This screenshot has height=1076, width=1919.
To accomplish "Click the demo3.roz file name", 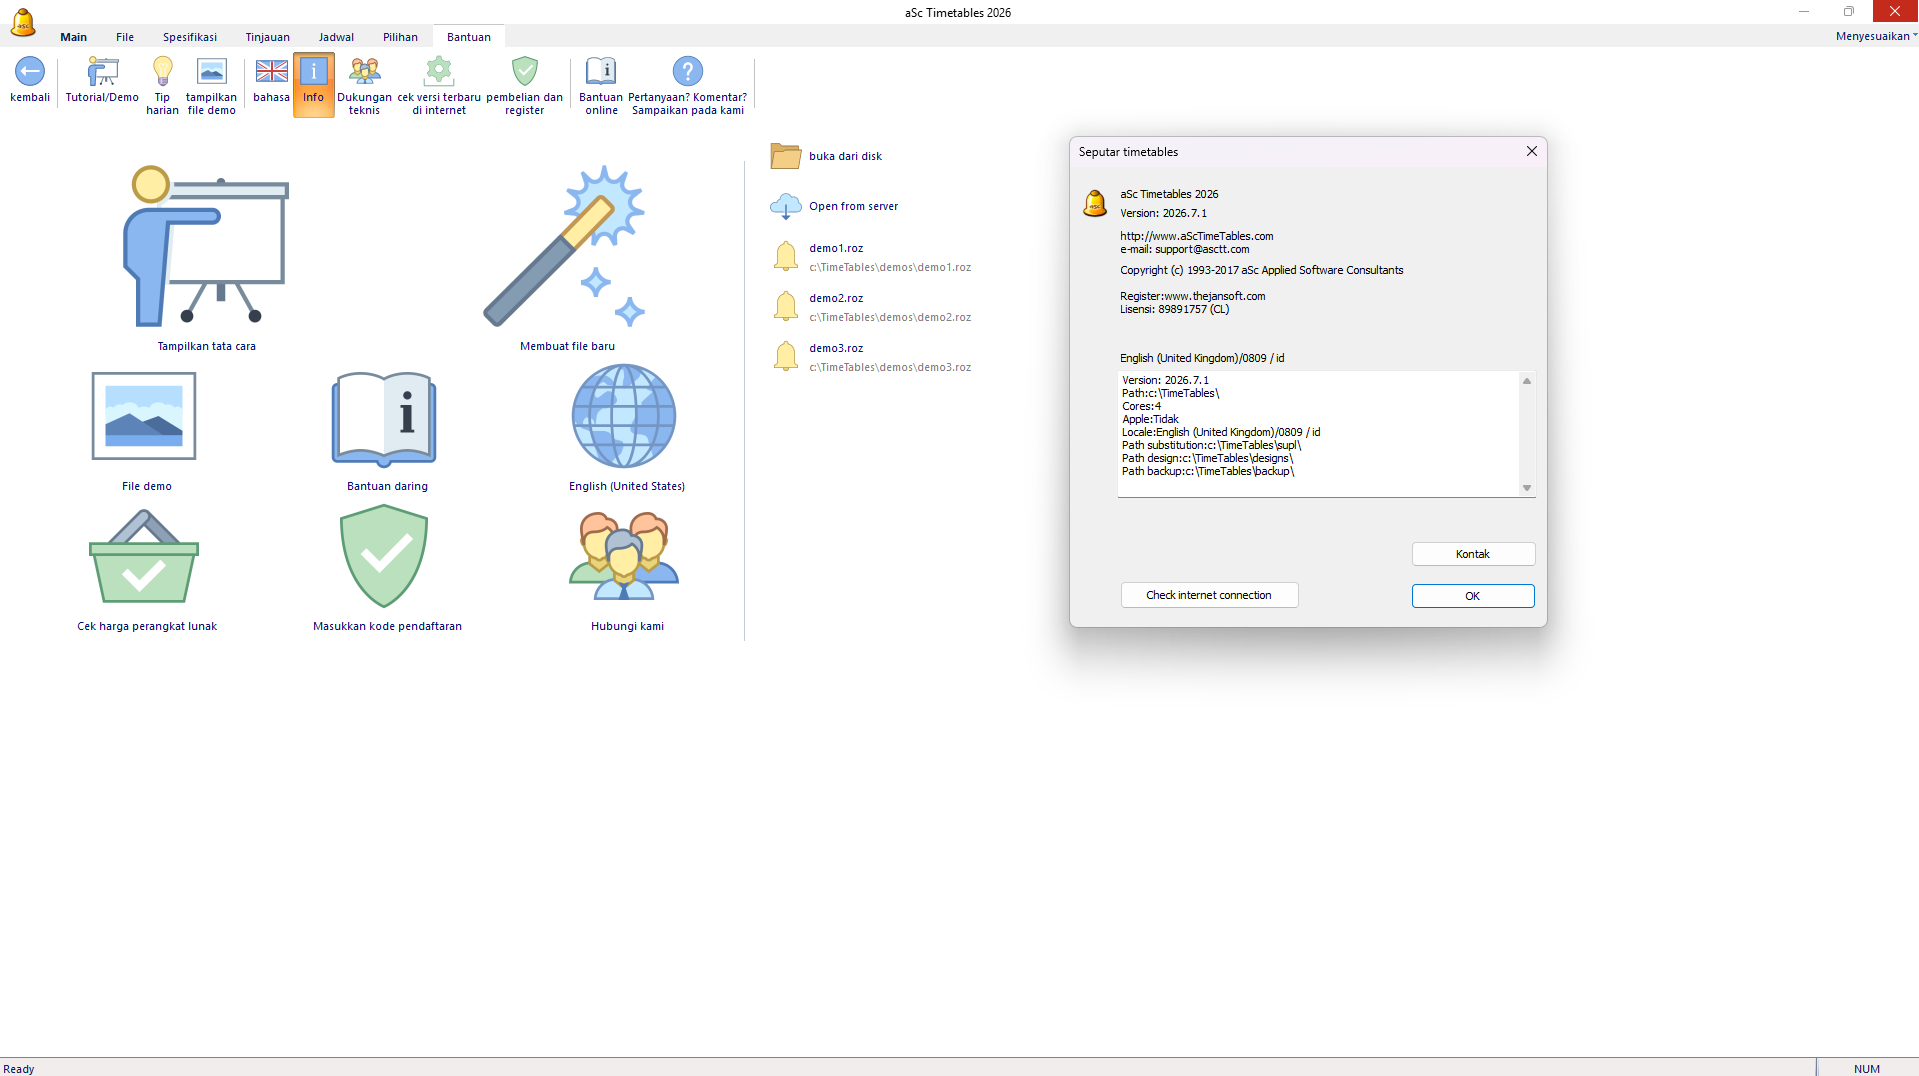I will (x=836, y=348).
